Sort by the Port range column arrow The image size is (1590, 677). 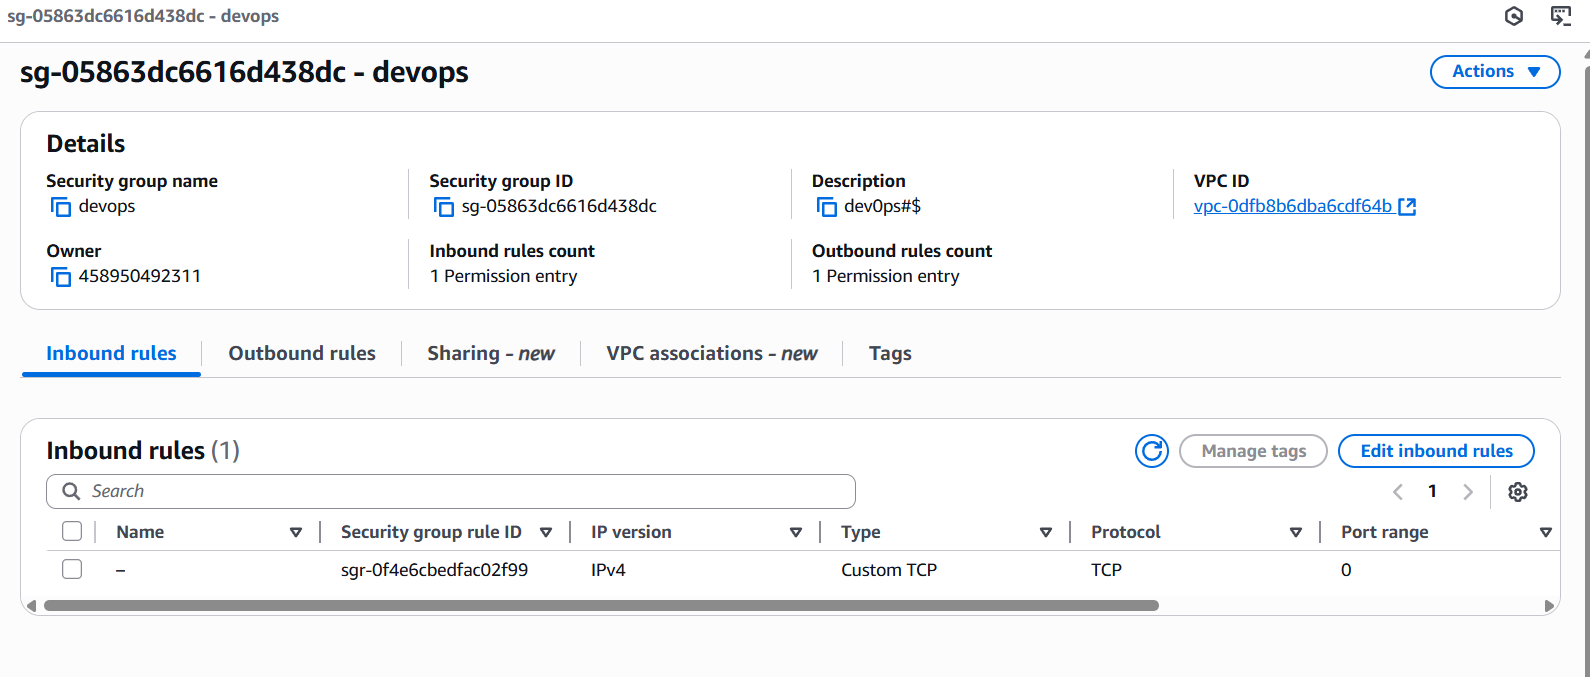click(1546, 533)
